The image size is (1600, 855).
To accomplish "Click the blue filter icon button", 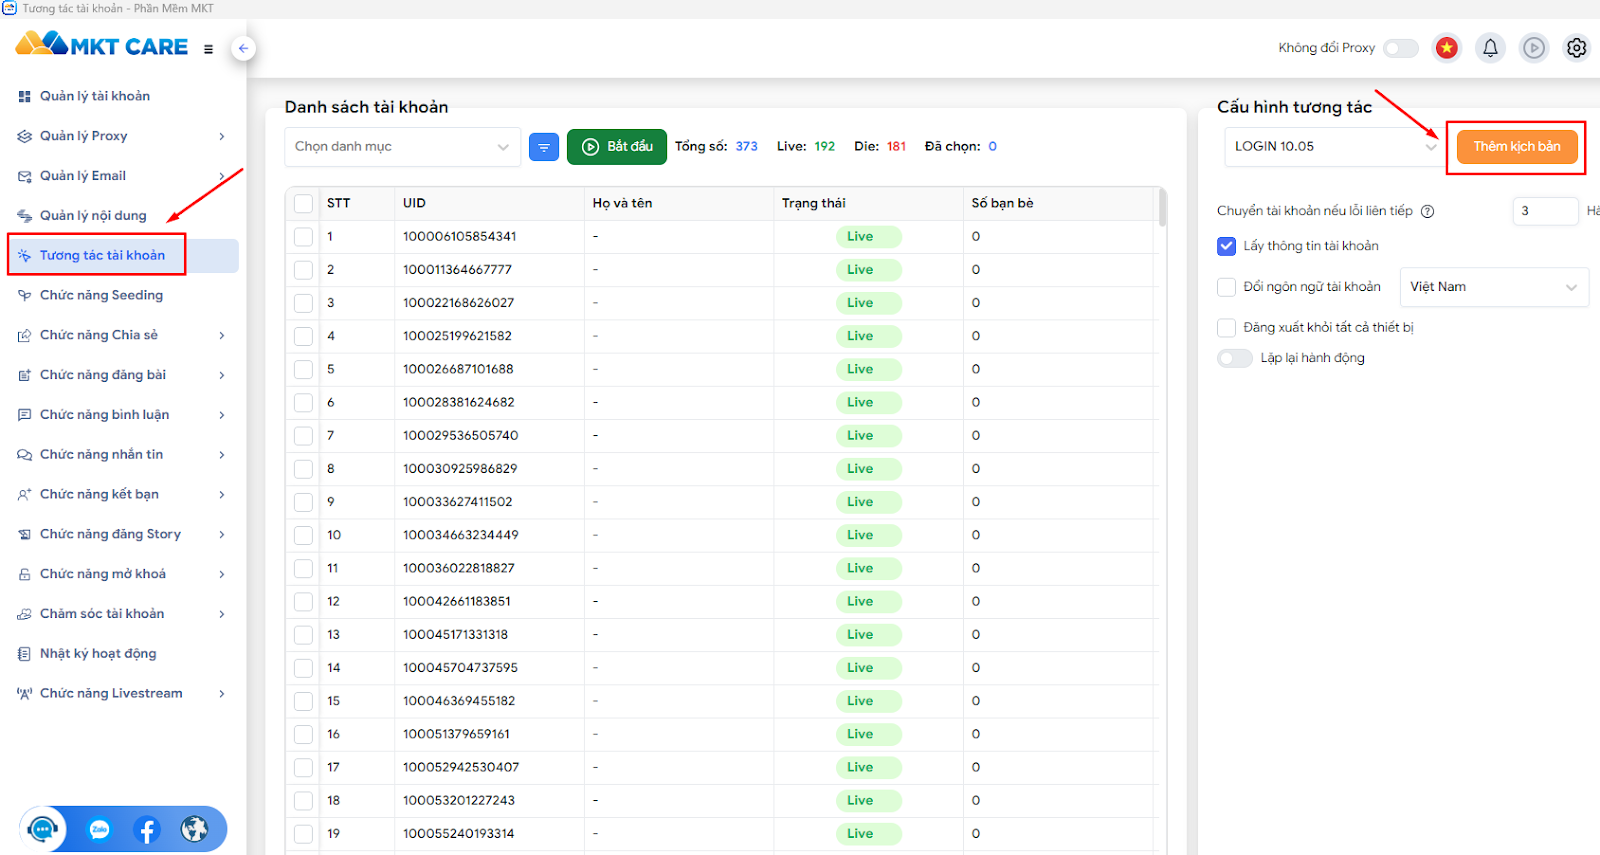I will 544,147.
